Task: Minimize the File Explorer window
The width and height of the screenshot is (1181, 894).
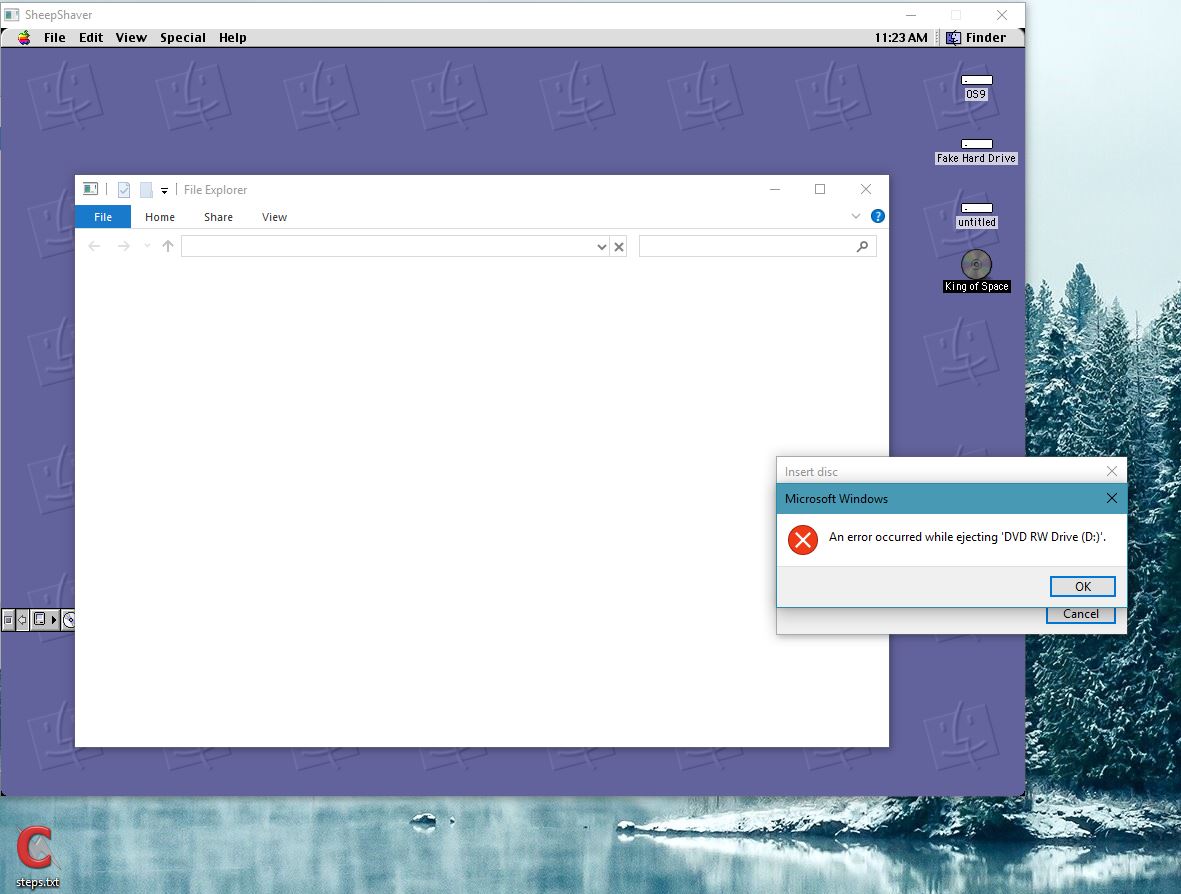Action: click(x=774, y=189)
